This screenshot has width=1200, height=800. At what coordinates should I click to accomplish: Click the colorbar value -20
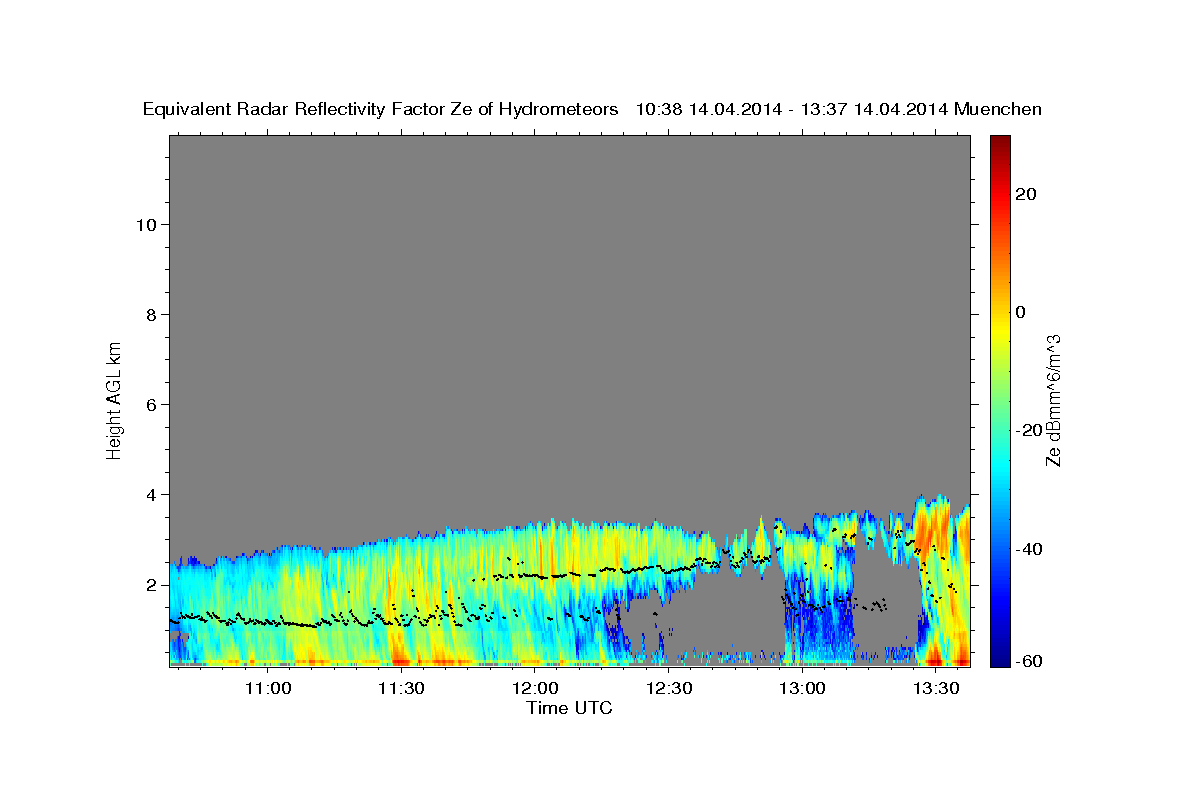point(1028,430)
